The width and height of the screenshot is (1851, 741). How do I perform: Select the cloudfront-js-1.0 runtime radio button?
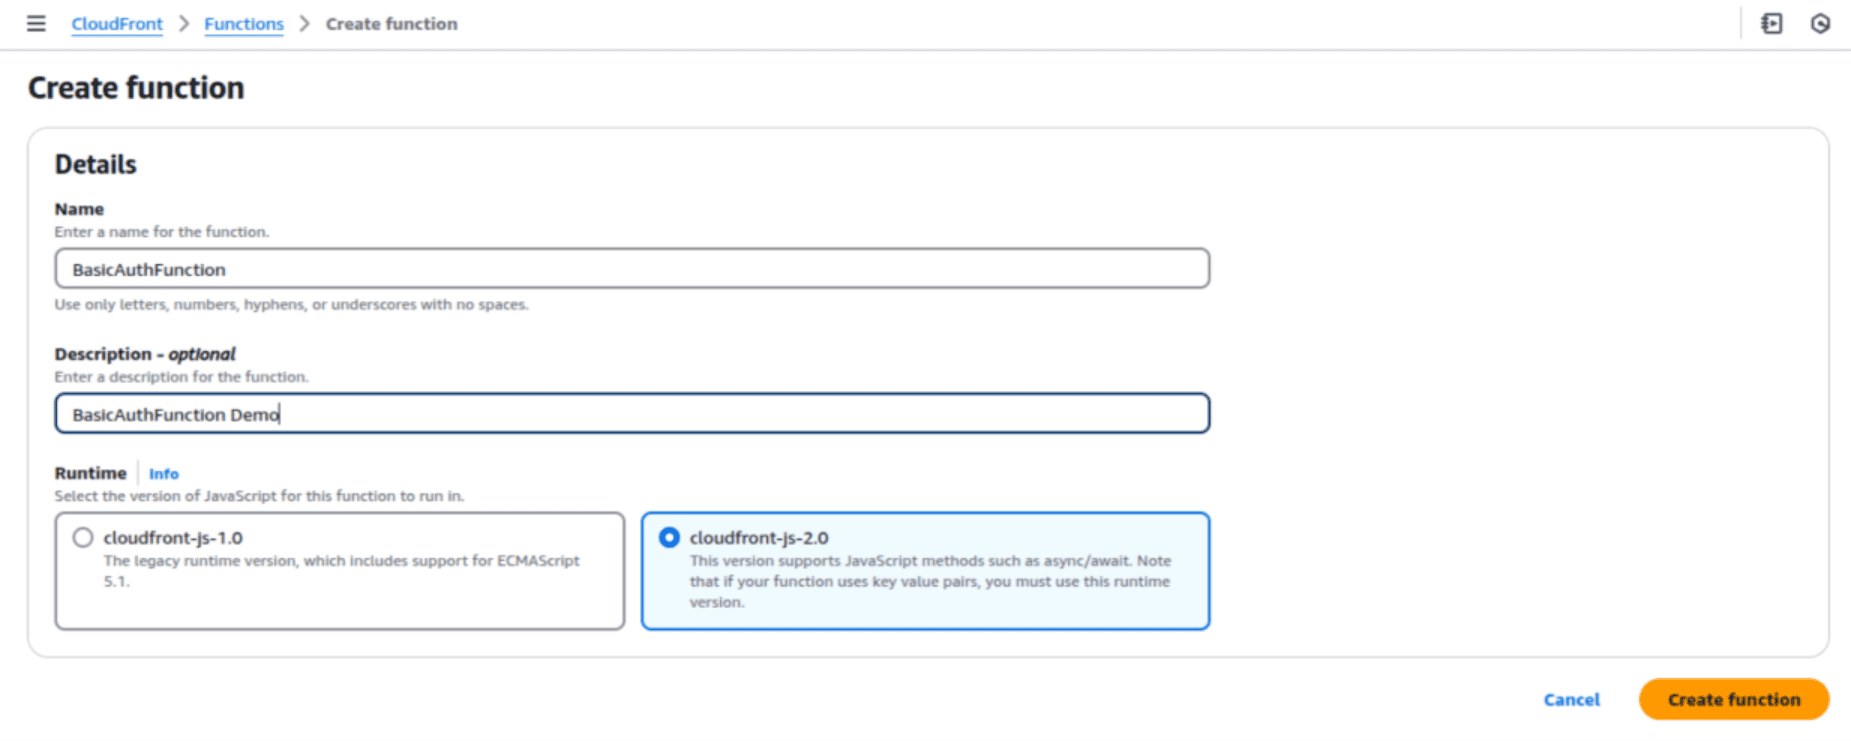click(x=83, y=538)
